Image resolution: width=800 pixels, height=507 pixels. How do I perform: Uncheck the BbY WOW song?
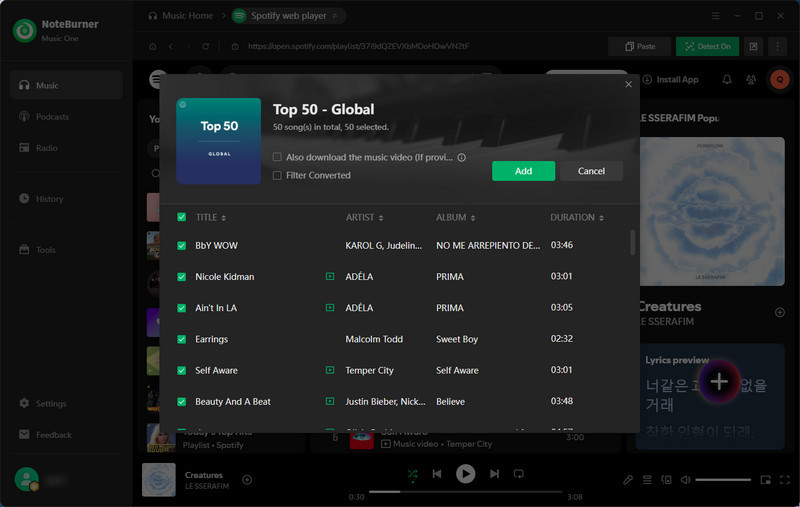[x=182, y=246]
